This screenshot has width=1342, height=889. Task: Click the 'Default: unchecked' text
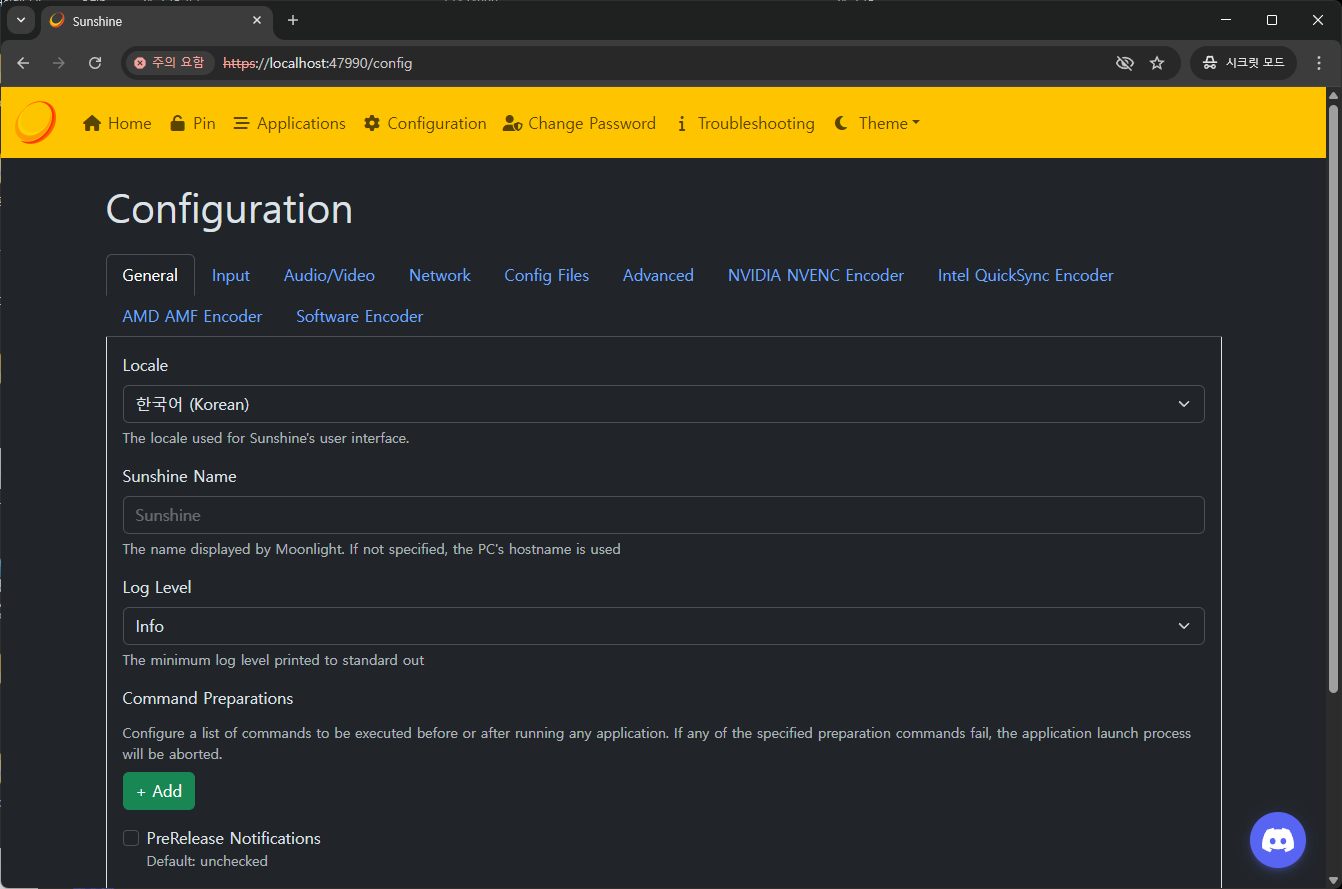(x=207, y=861)
